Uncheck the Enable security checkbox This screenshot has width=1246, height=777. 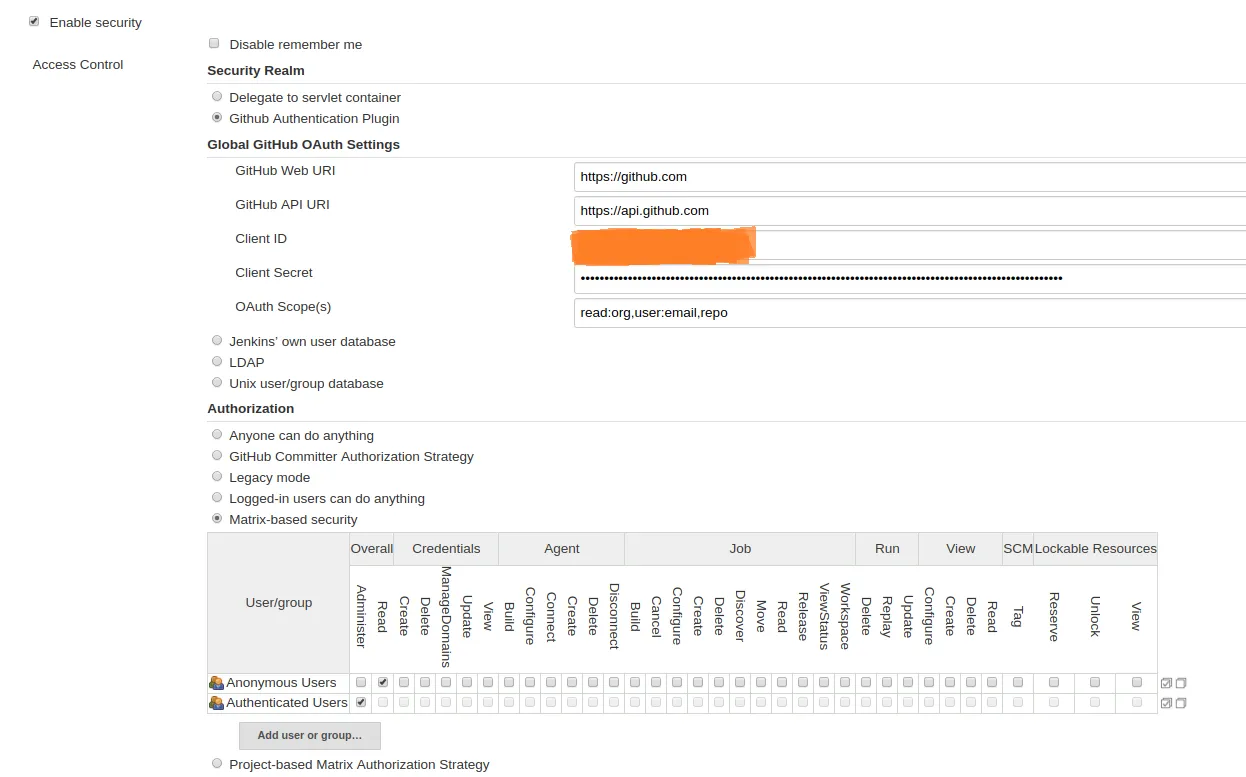tap(34, 21)
